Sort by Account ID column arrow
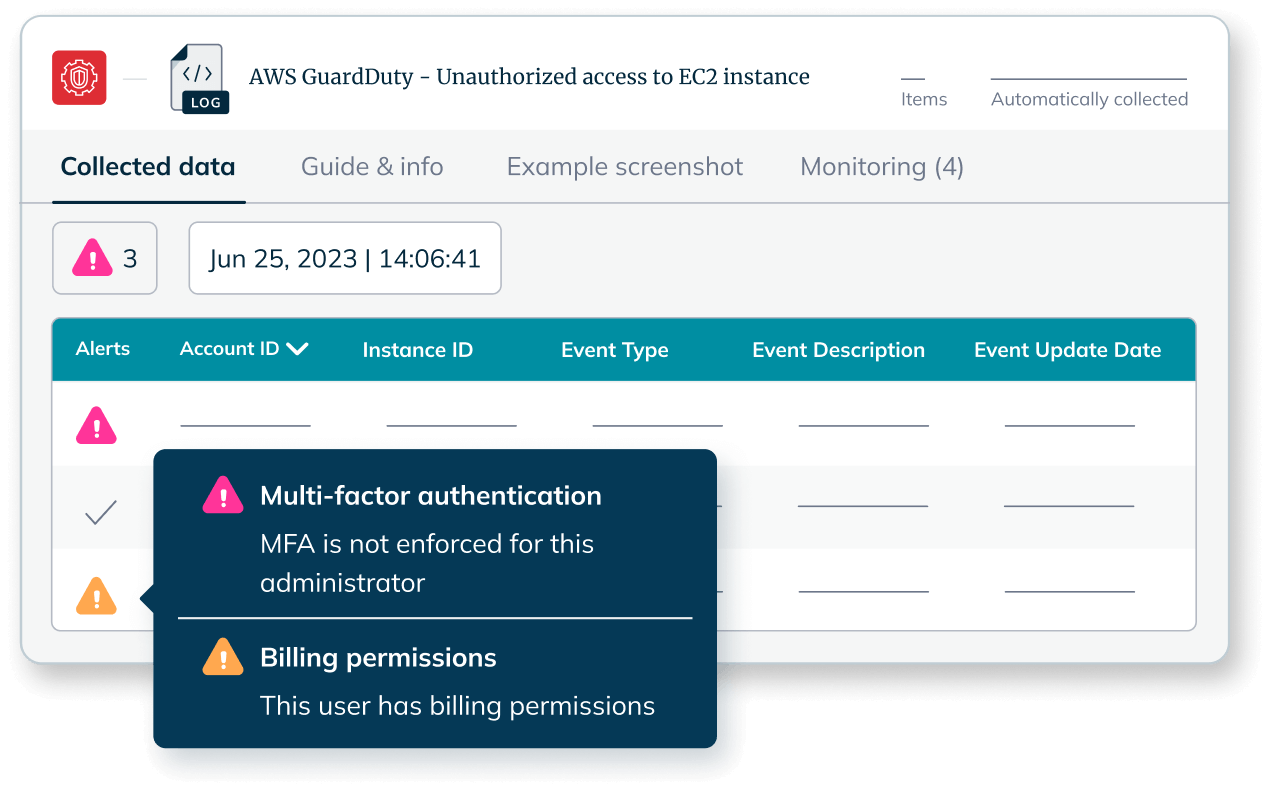The width and height of the screenshot is (1270, 793). (297, 349)
